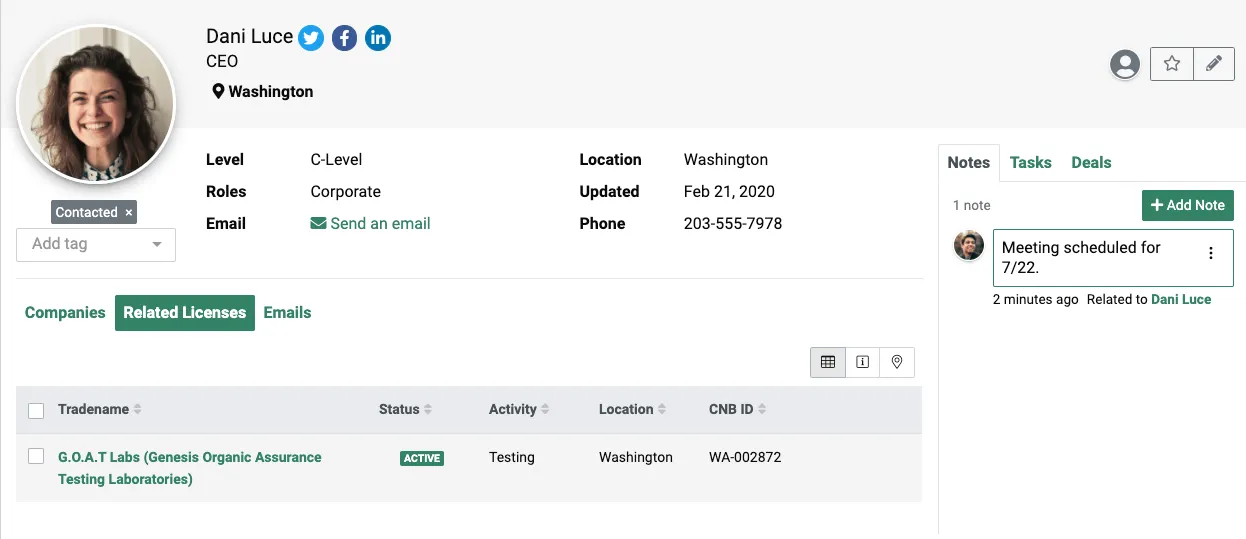The height and width of the screenshot is (539, 1246).
Task: Open the Companies tab
Action: click(x=65, y=312)
